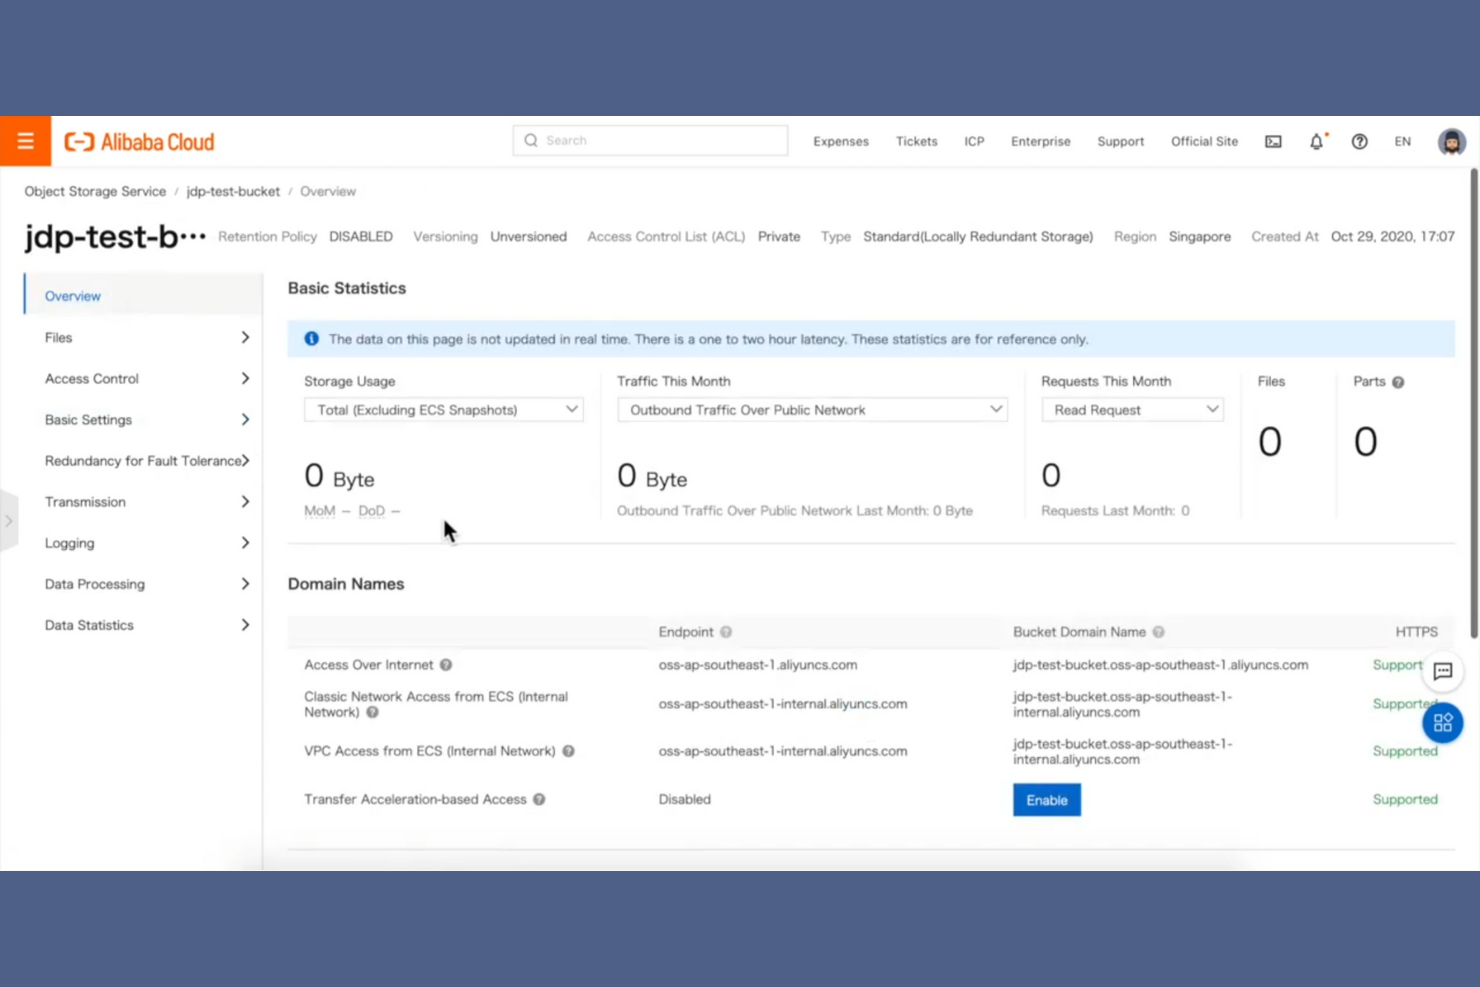Open the Read Request dropdown
Viewport: 1480px width, 987px height.
[x=1132, y=410]
